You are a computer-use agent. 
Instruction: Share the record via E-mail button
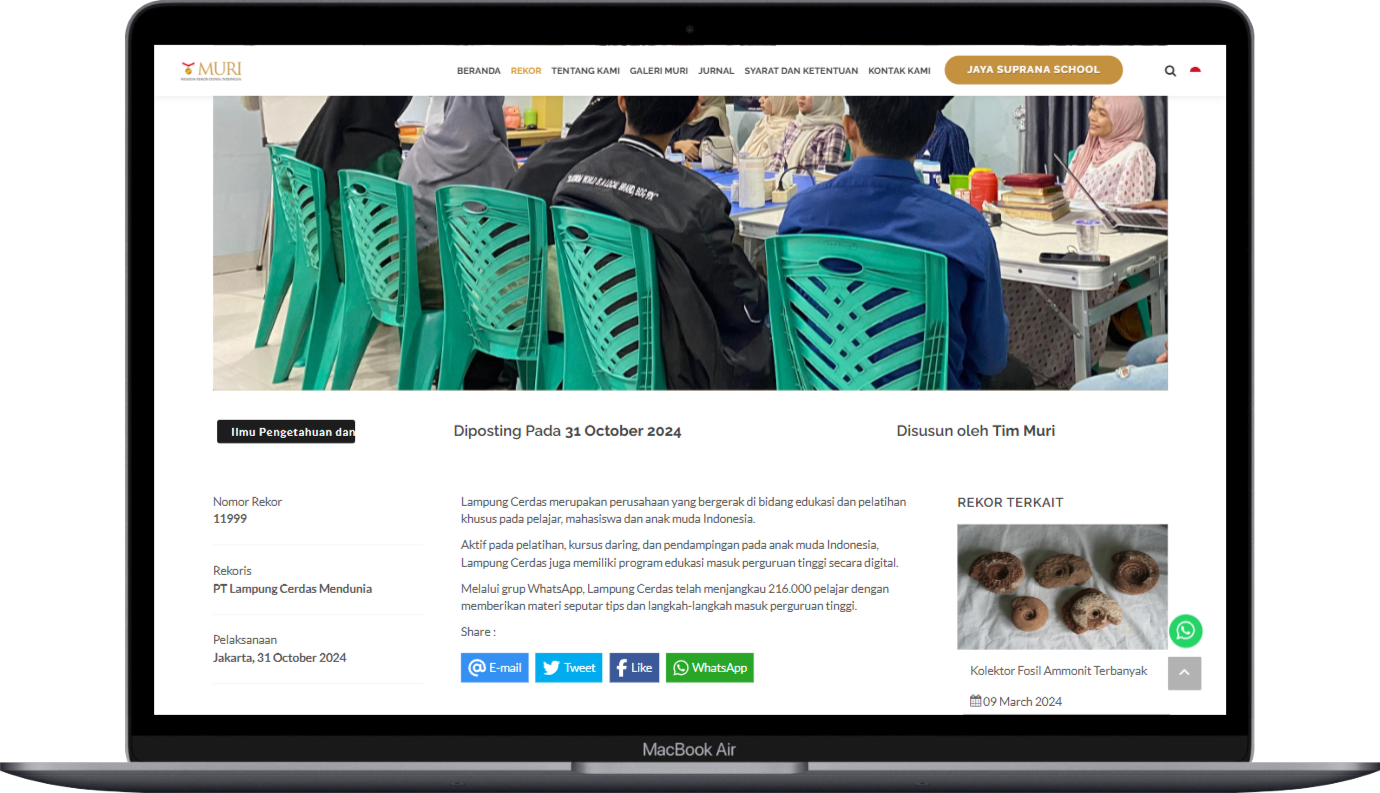(x=494, y=668)
